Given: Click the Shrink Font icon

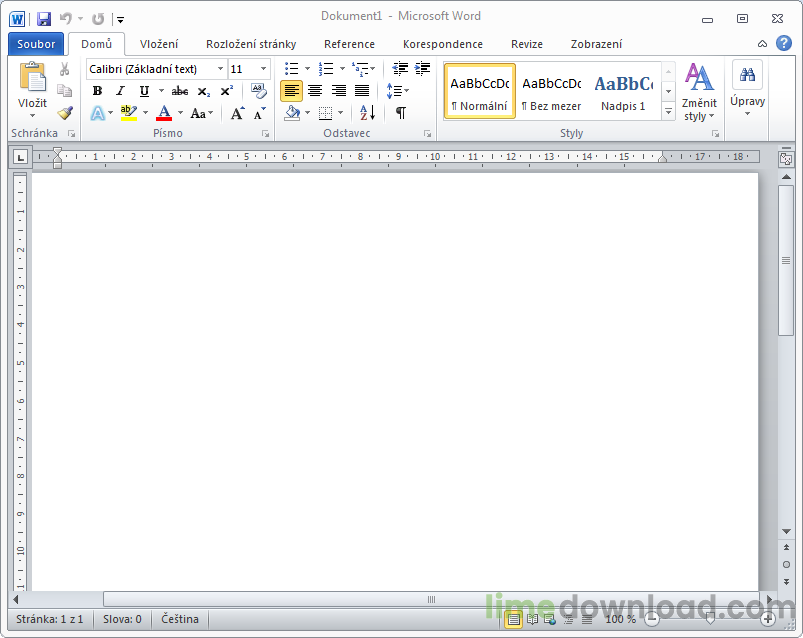Looking at the screenshot, I should [260, 113].
